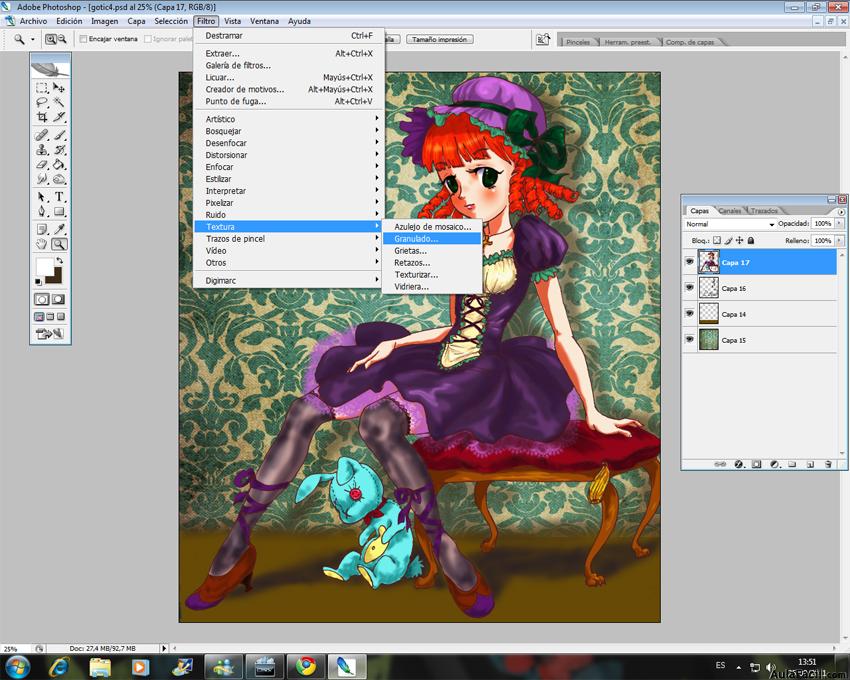Select the Path Selection arrow tool

pyautogui.click(x=42, y=196)
